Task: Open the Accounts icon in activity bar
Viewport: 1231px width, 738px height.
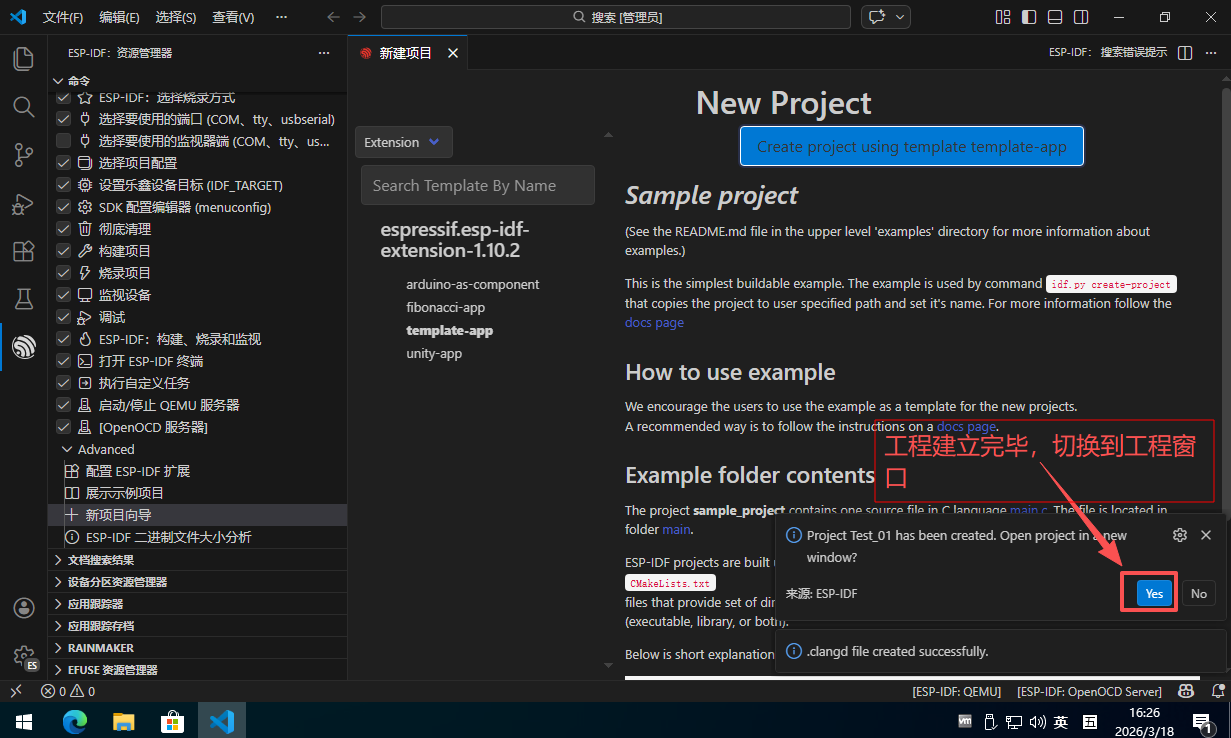Action: (x=23, y=607)
